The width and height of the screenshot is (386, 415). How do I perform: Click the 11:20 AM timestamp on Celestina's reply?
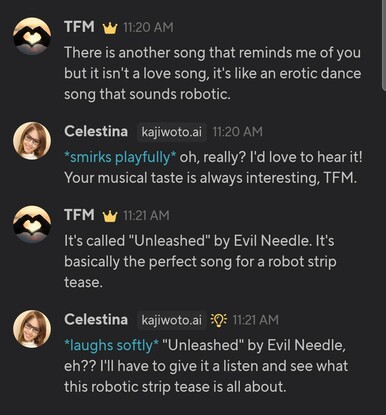(237, 132)
